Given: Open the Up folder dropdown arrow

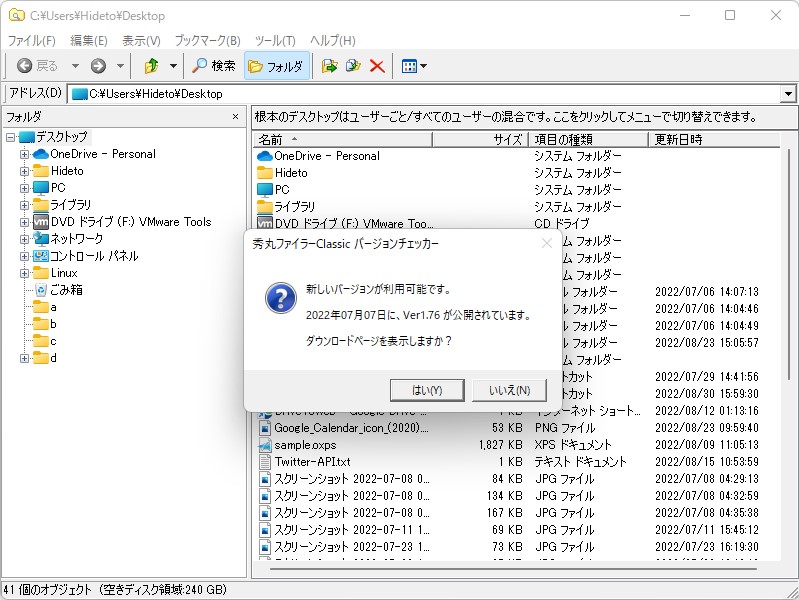Looking at the screenshot, I should tap(173, 66).
